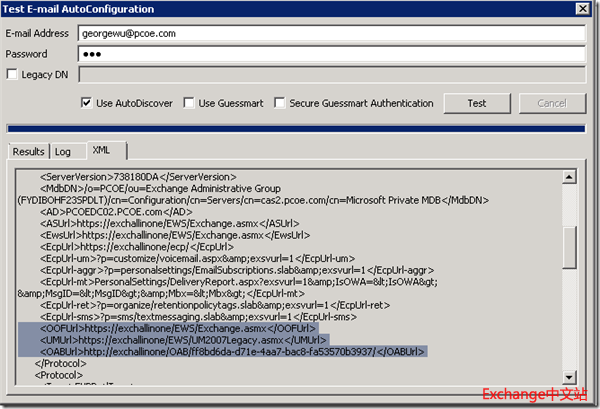Tick the Use Guessmart checkbox
The image size is (600, 409).
190,103
